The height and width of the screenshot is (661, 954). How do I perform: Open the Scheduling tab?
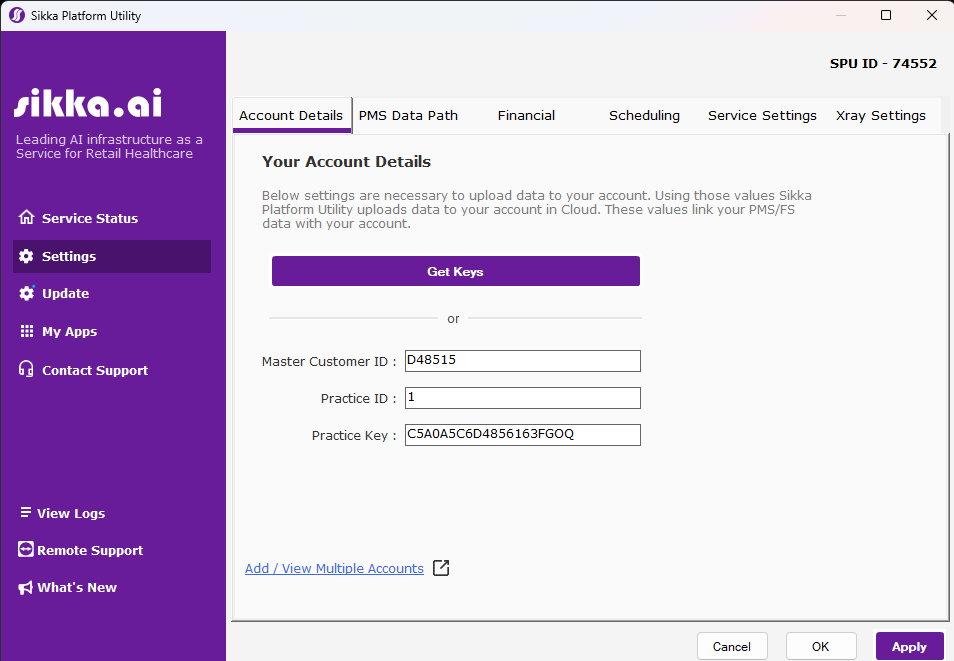pyautogui.click(x=644, y=115)
